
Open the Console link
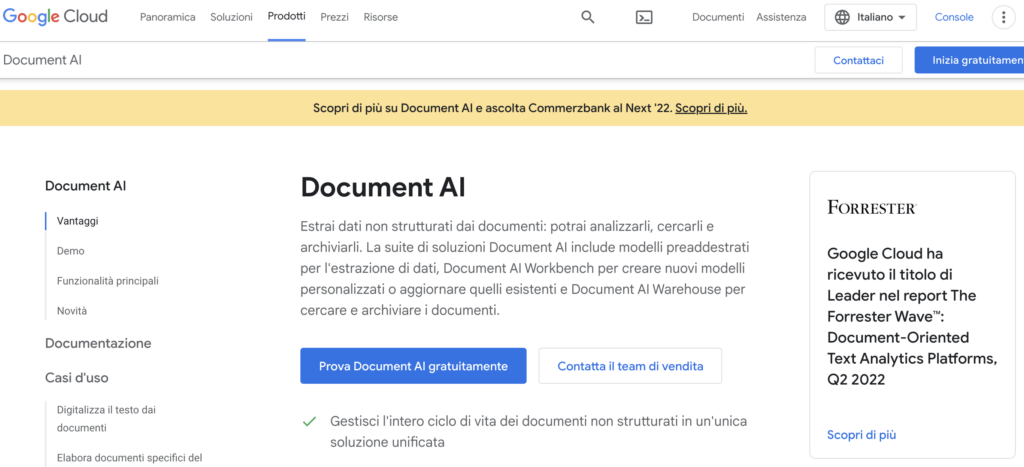(x=954, y=17)
